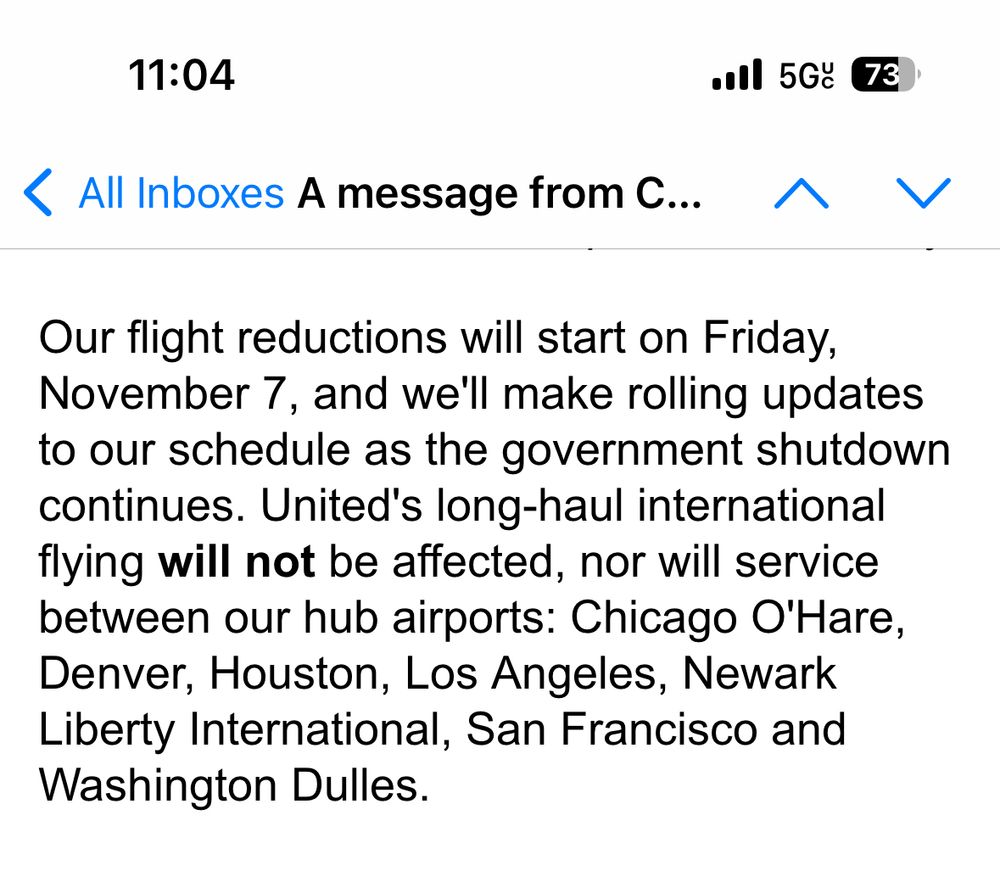Tap the down chevron for next message
The image size is (1000, 876).
pyautogui.click(x=925, y=193)
